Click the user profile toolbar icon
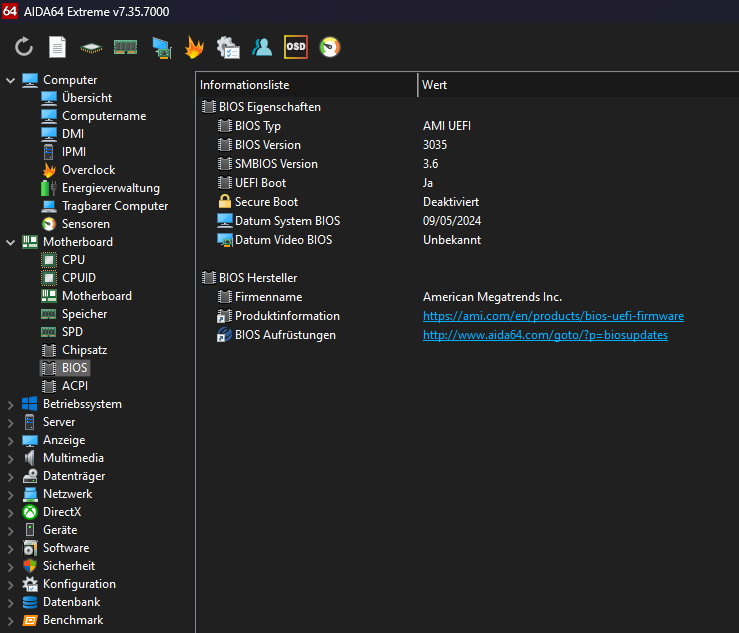The height and width of the screenshot is (633, 739). coord(262,47)
